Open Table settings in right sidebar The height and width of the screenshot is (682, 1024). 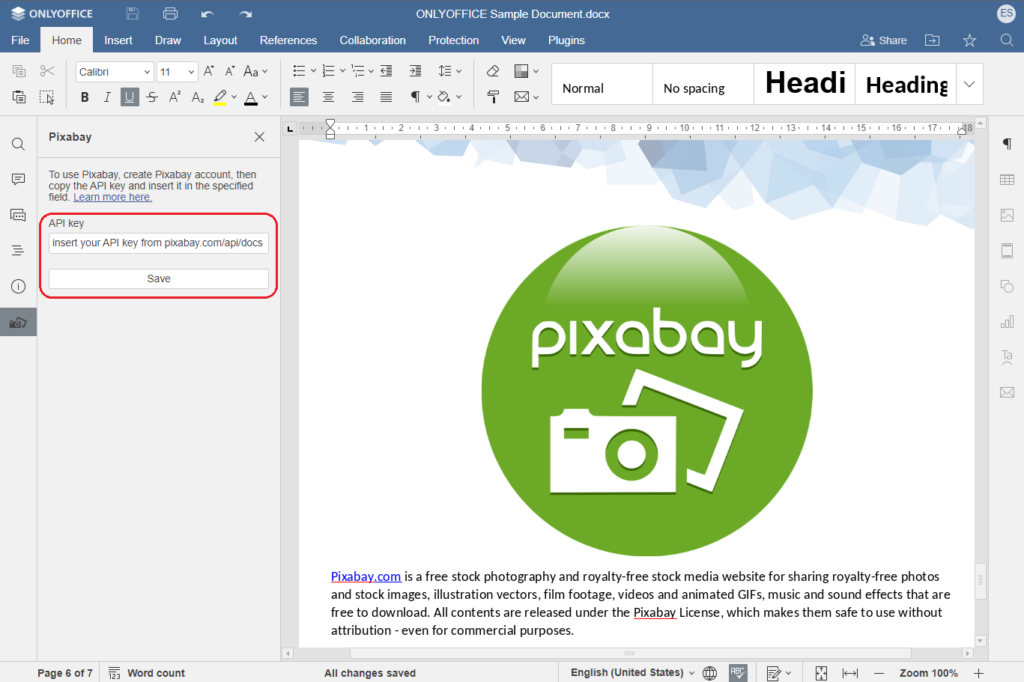[x=1007, y=179]
